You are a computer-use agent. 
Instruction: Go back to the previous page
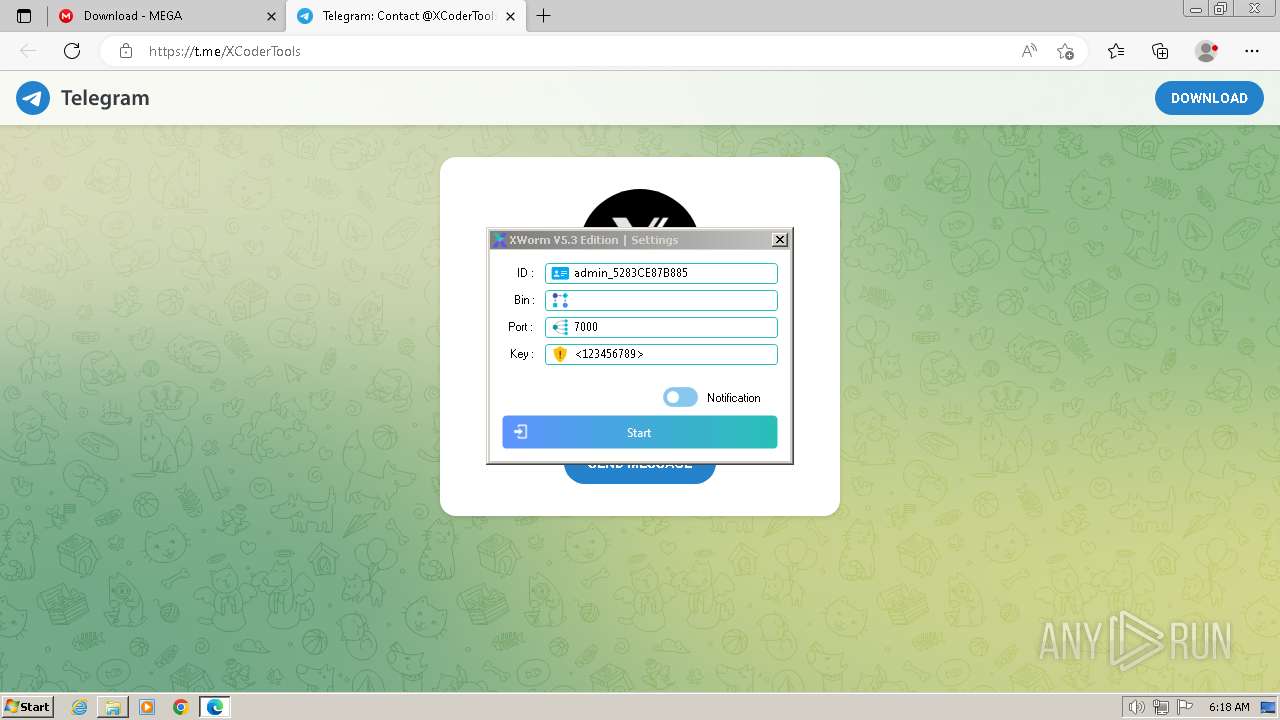[x=28, y=51]
